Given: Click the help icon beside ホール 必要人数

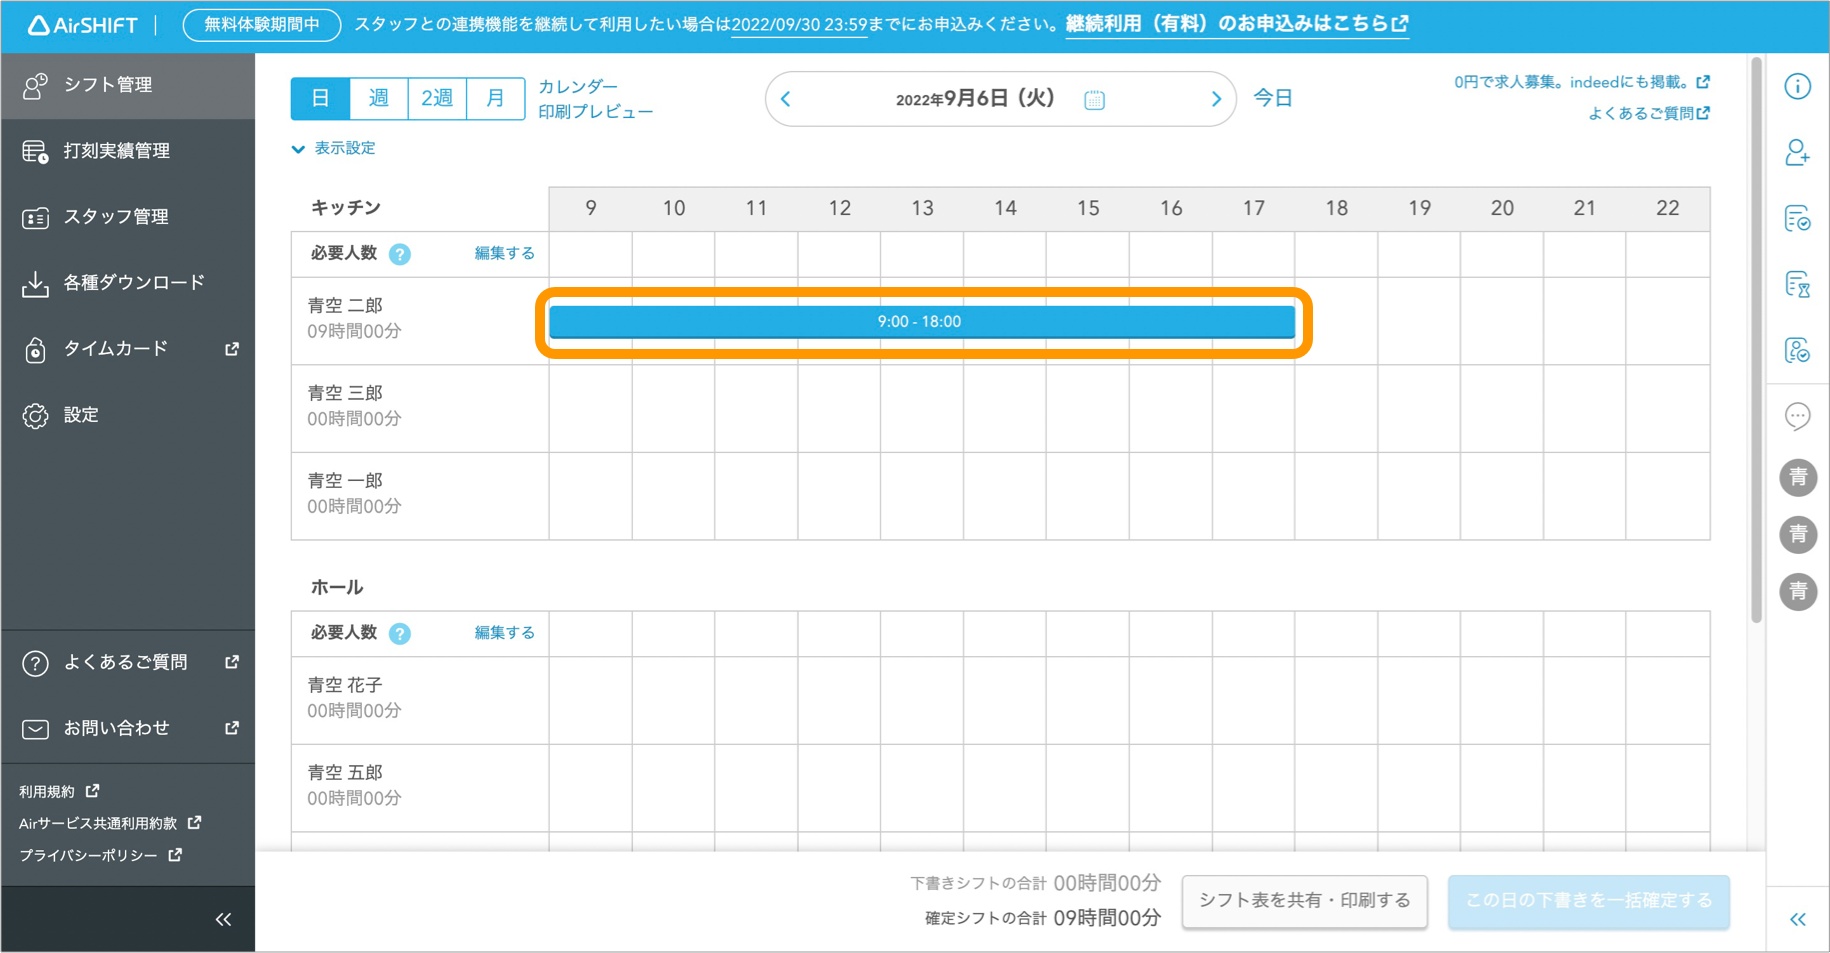Looking at the screenshot, I should (x=400, y=633).
